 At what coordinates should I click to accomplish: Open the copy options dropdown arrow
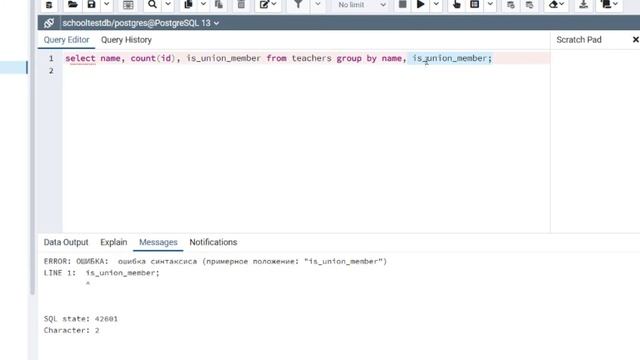[x=203, y=4]
